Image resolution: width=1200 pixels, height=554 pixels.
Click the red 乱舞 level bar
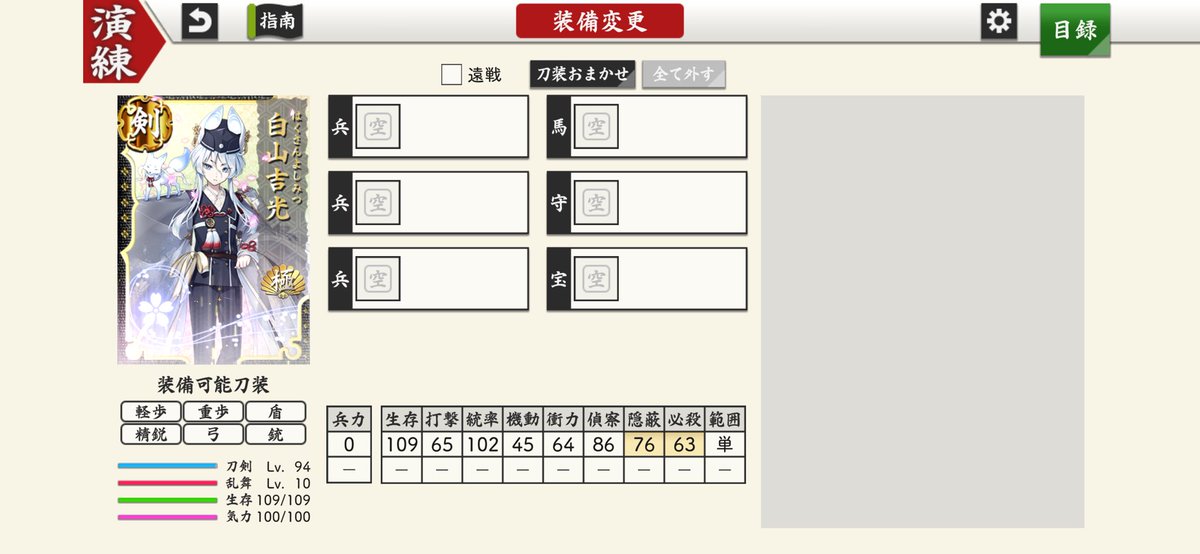(x=167, y=483)
